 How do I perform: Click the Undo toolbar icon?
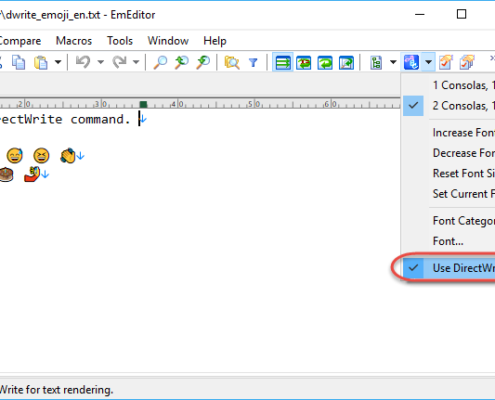83,62
